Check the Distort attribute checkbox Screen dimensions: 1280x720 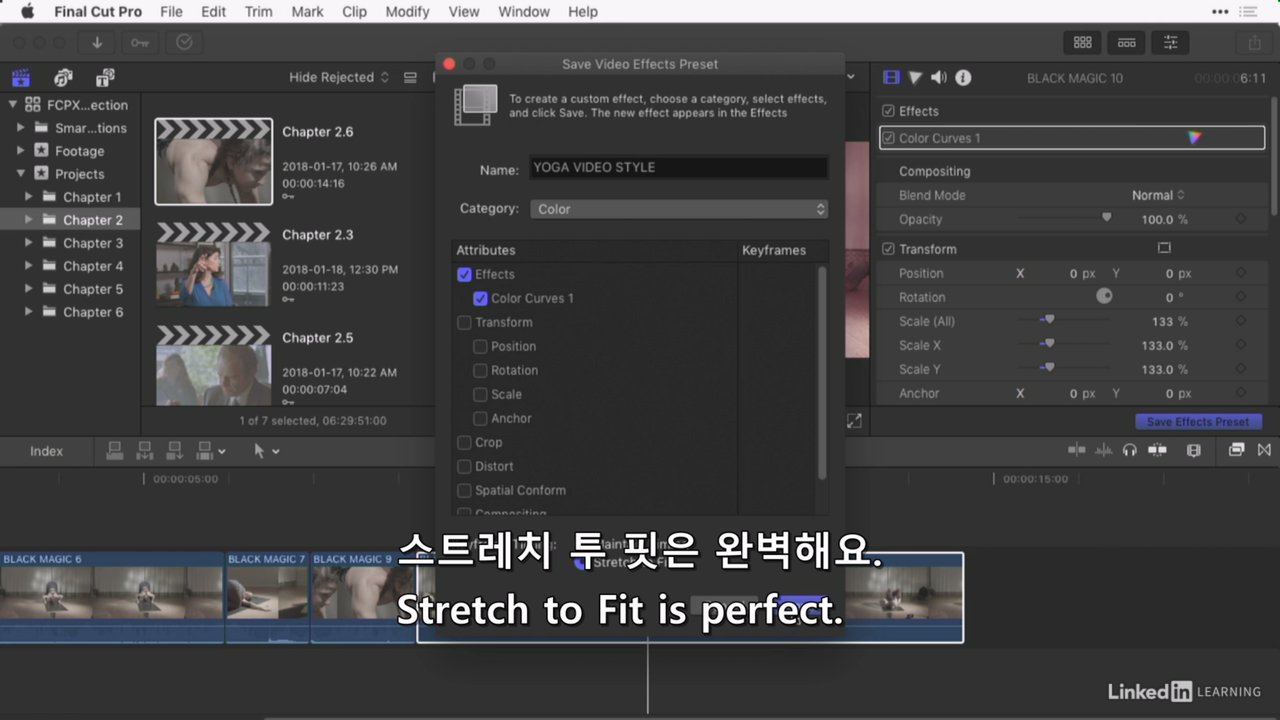click(x=464, y=466)
